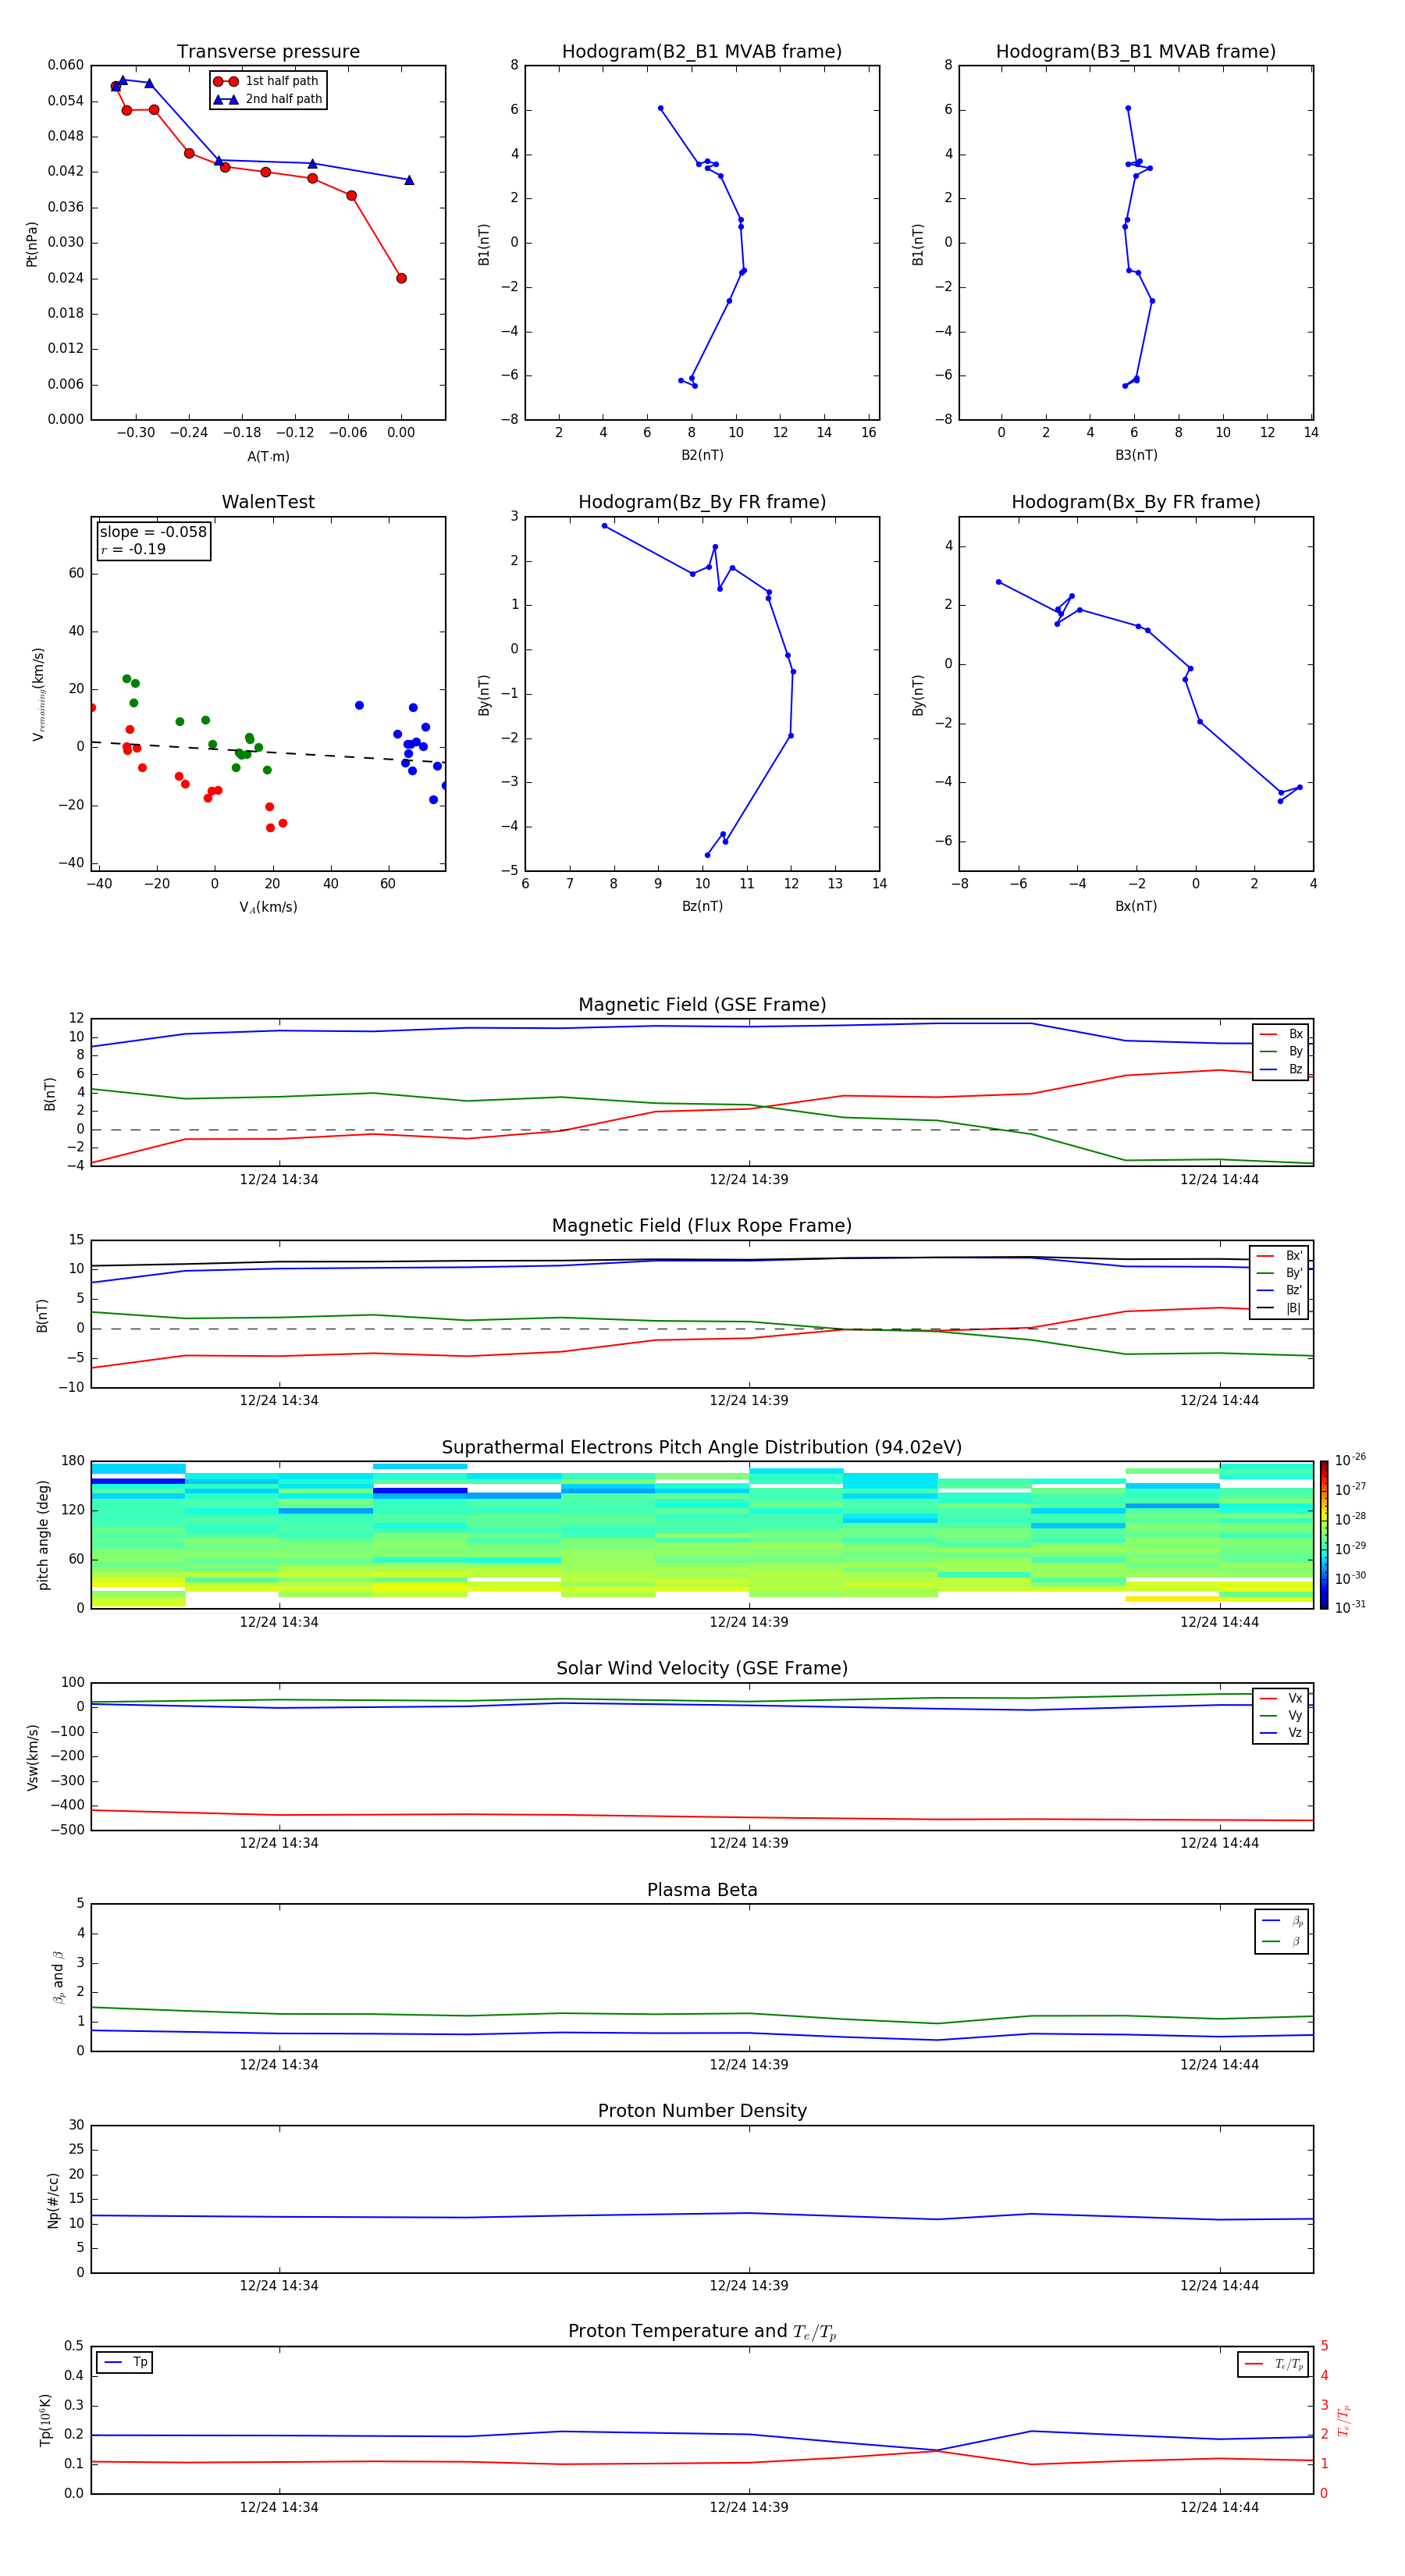This screenshot has width=1405, height=2576.
Task: Click the Suprathermal Electrons Pitch Angle Distribution title
Action: coord(702,1447)
